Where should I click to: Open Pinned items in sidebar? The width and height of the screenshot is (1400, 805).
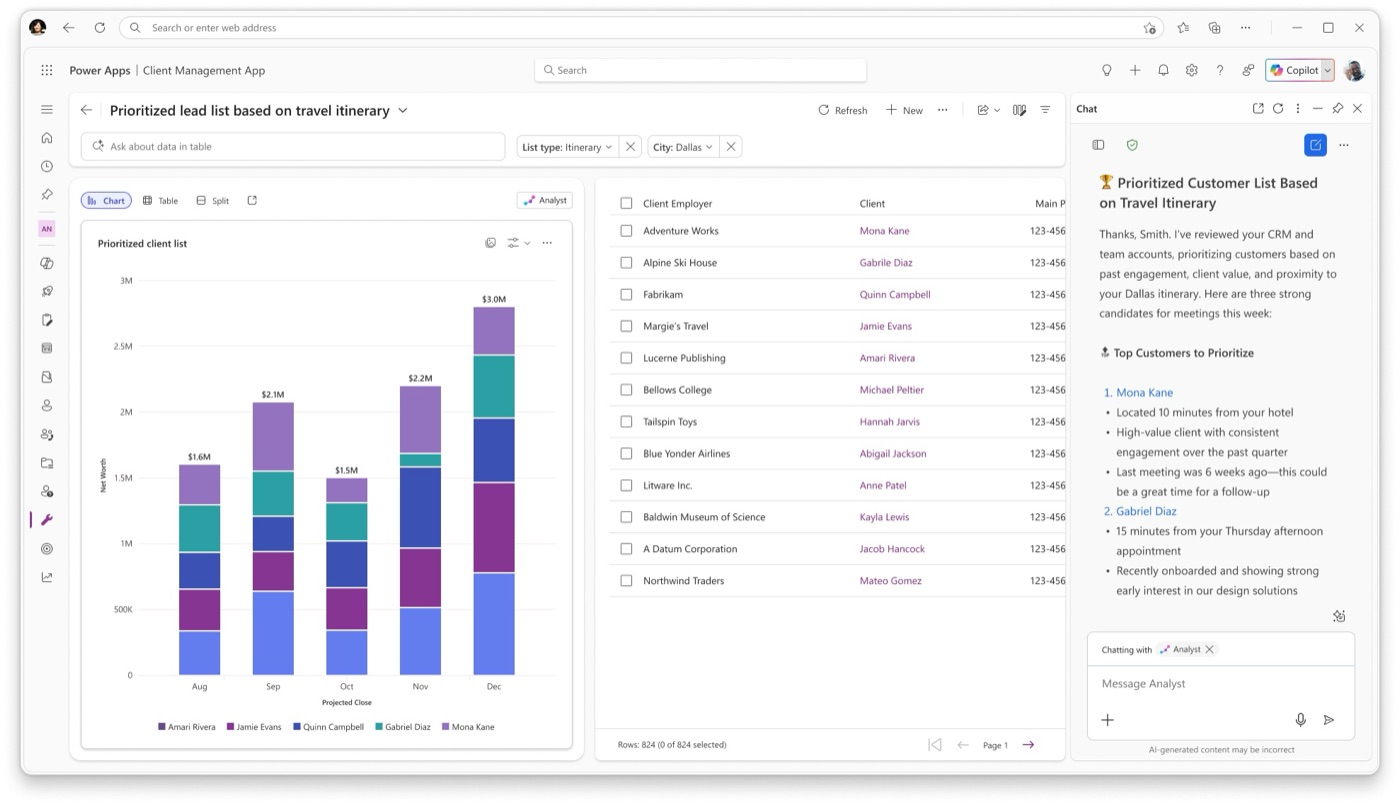[47, 194]
